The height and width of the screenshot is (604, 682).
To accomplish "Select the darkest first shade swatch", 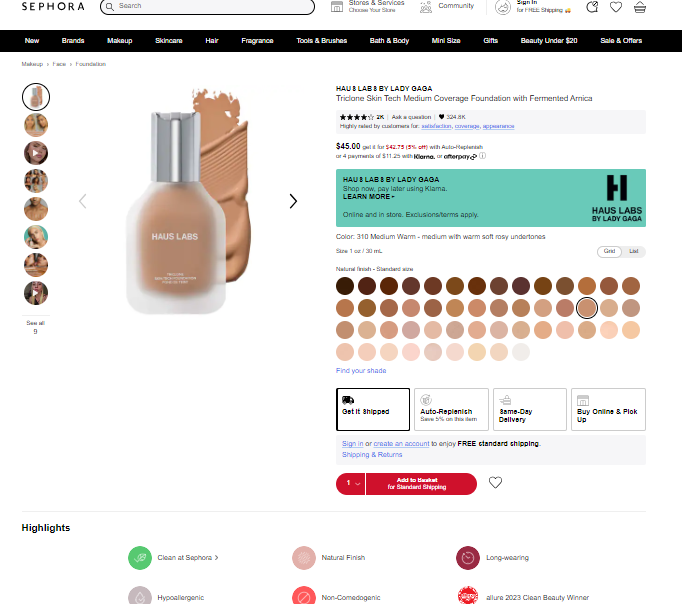I will [345, 286].
